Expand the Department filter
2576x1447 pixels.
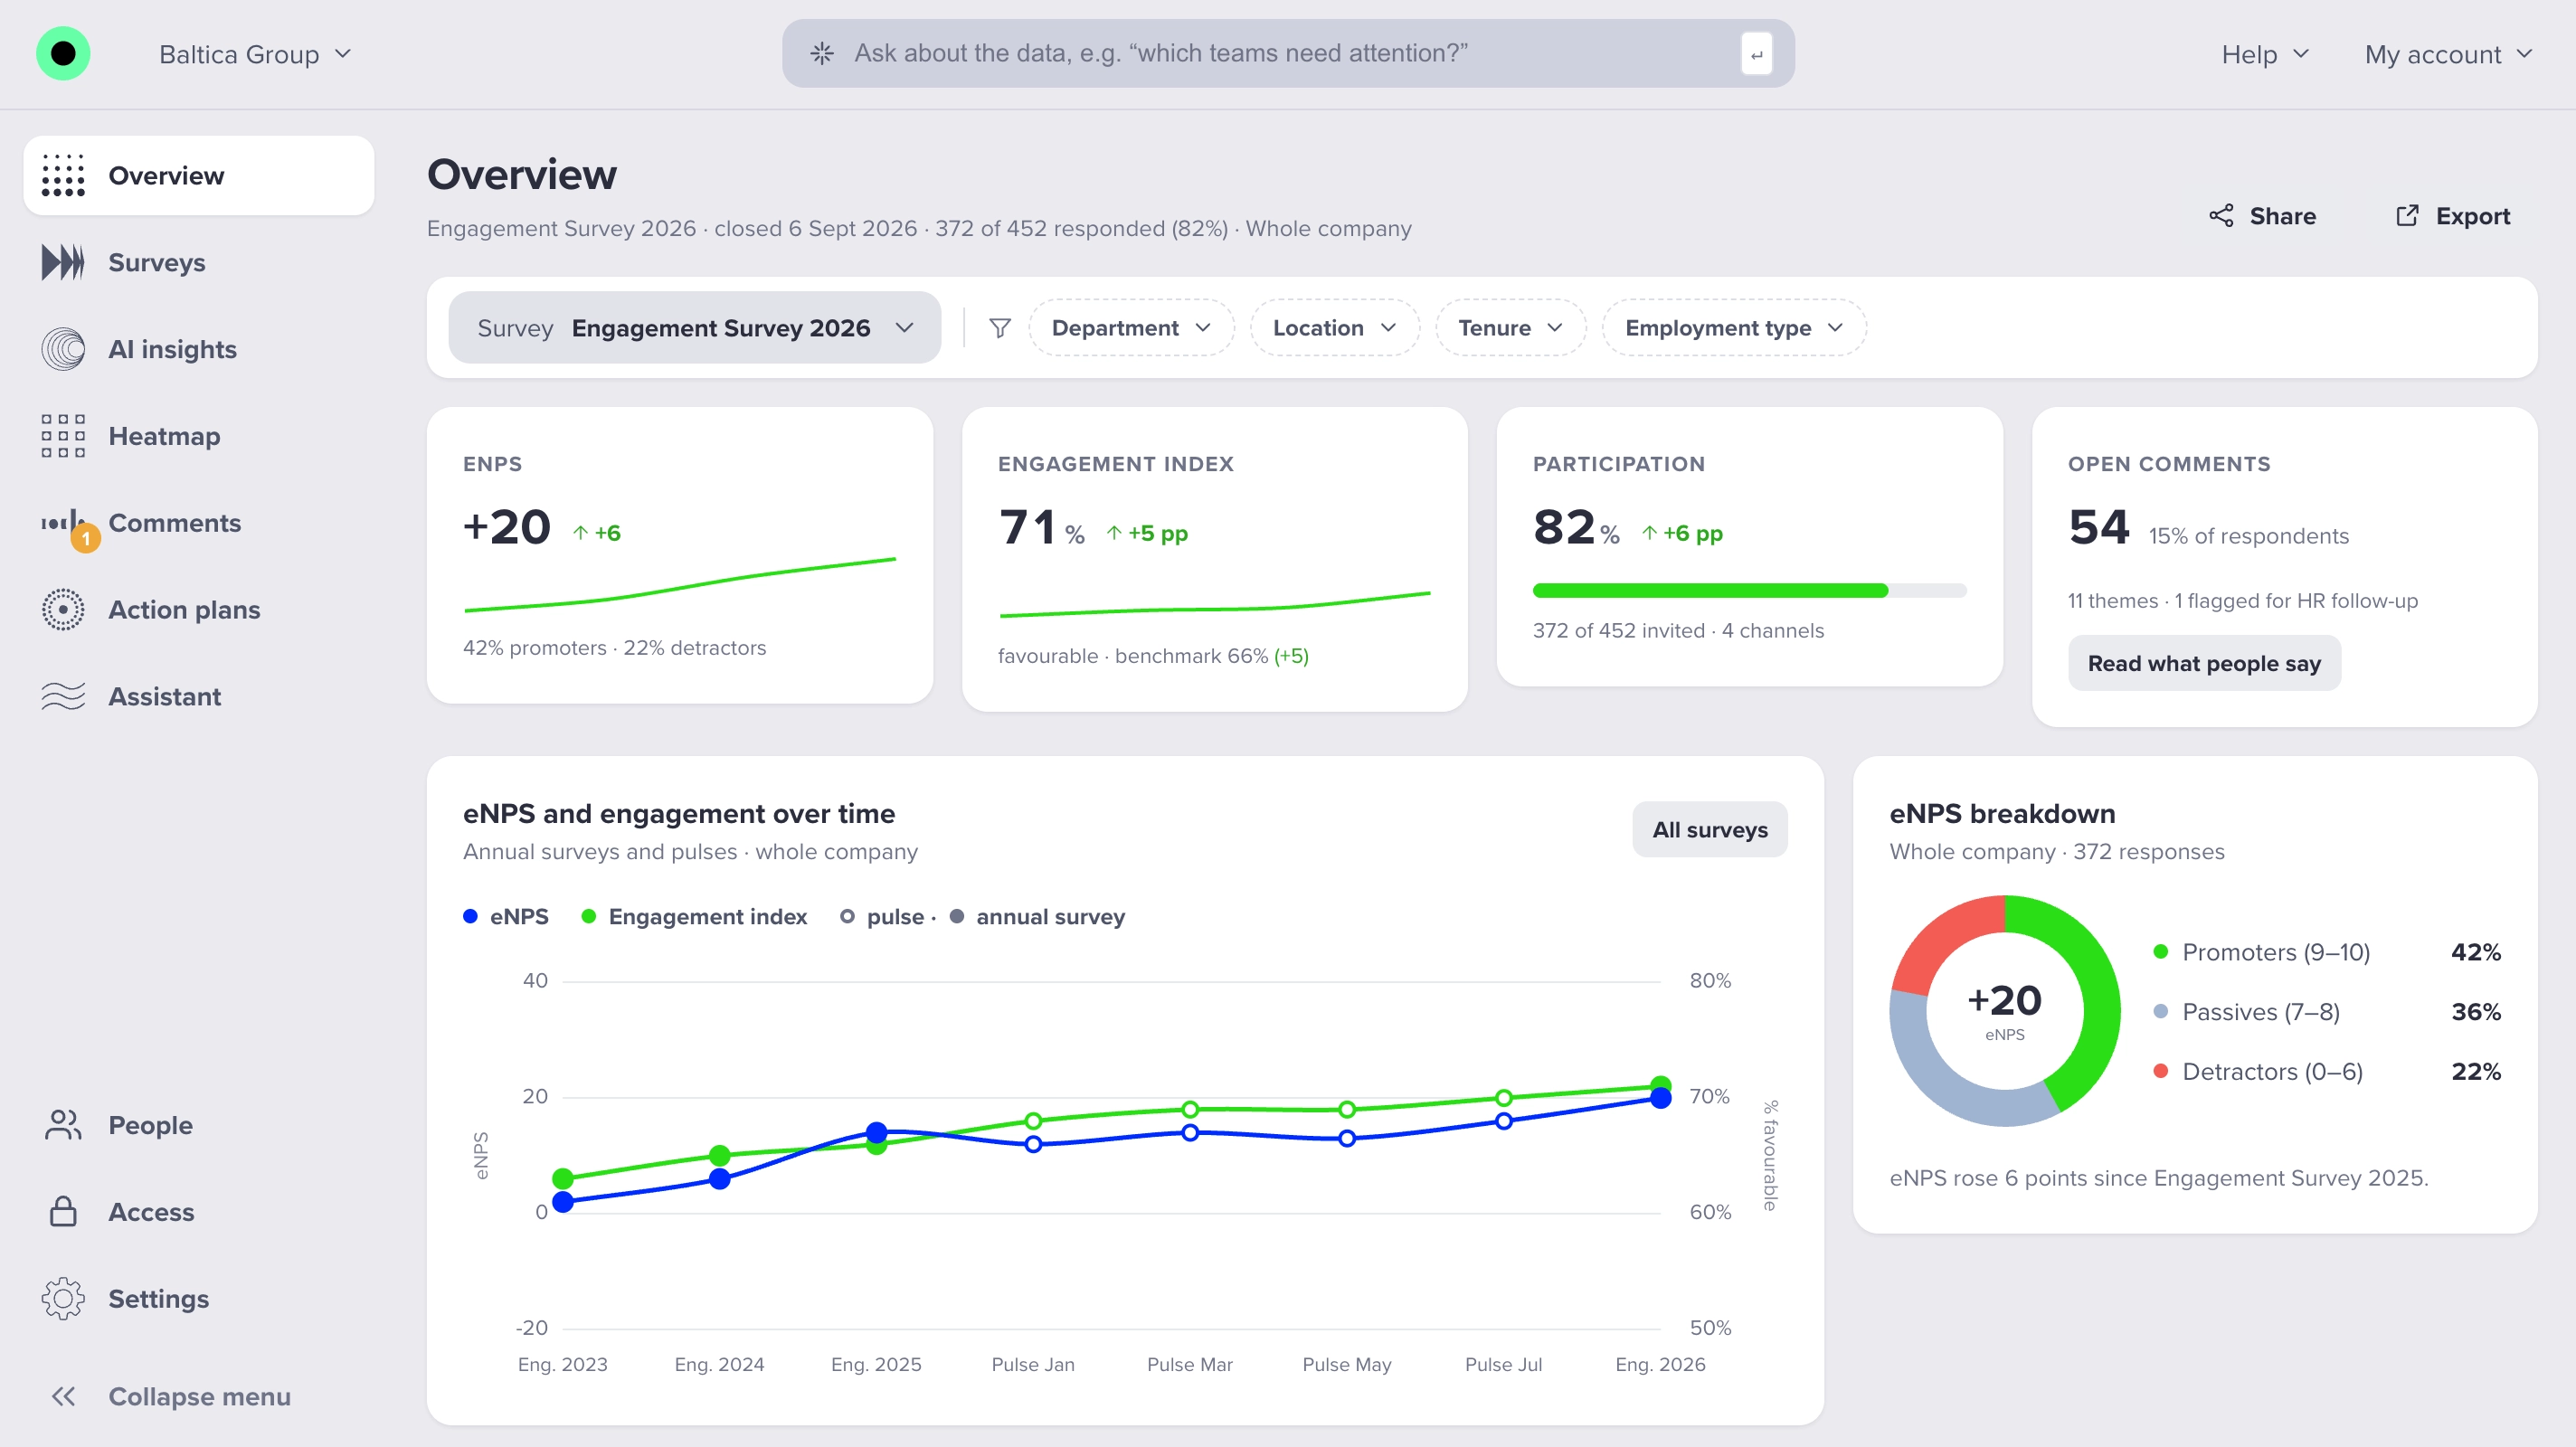1131,328
